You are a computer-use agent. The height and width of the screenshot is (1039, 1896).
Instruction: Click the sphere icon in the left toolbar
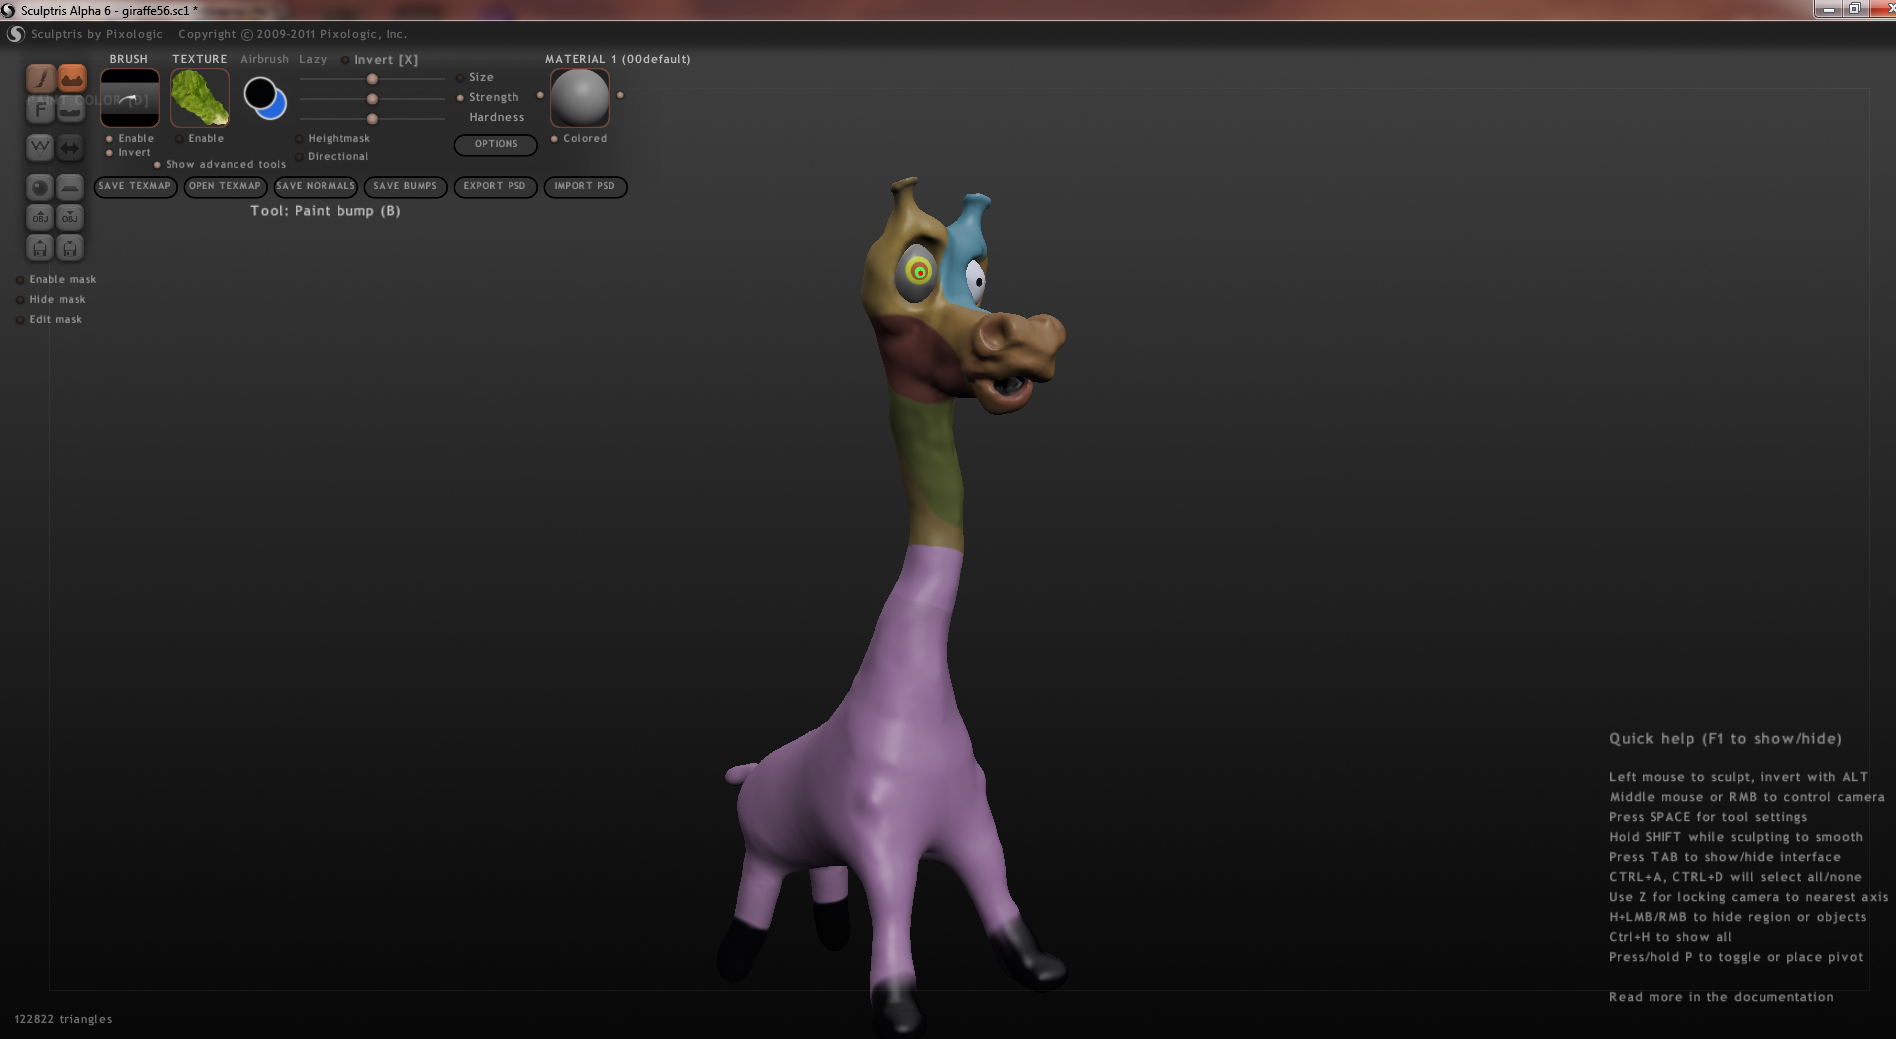[x=39, y=187]
